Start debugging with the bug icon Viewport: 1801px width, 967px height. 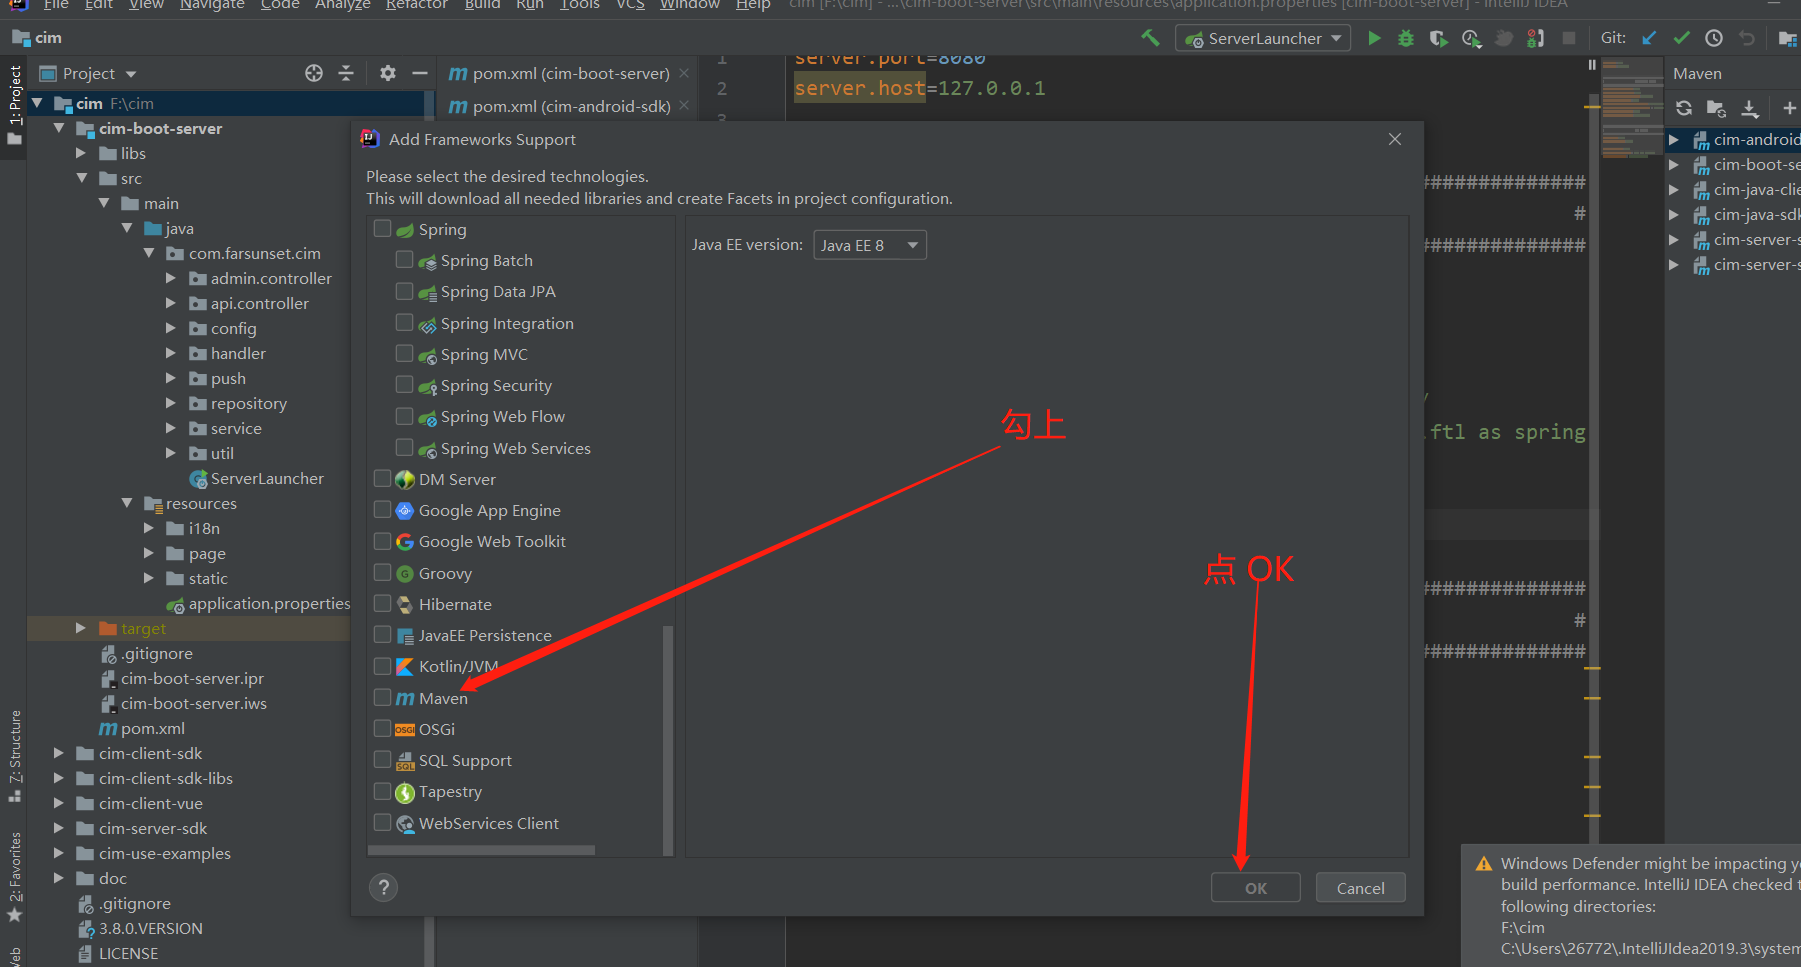tap(1406, 38)
